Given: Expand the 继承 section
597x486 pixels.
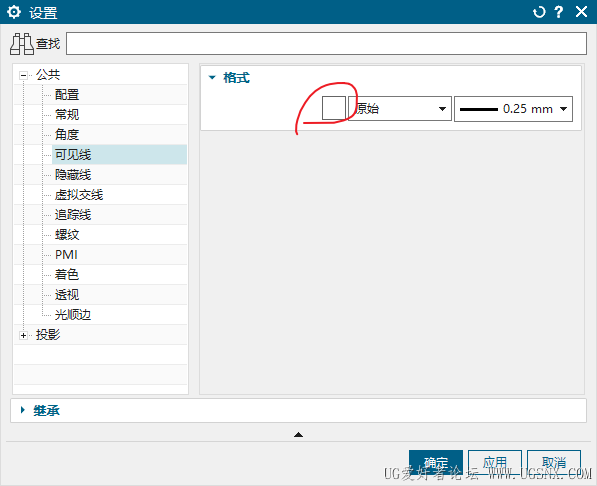Looking at the screenshot, I should (22, 410).
